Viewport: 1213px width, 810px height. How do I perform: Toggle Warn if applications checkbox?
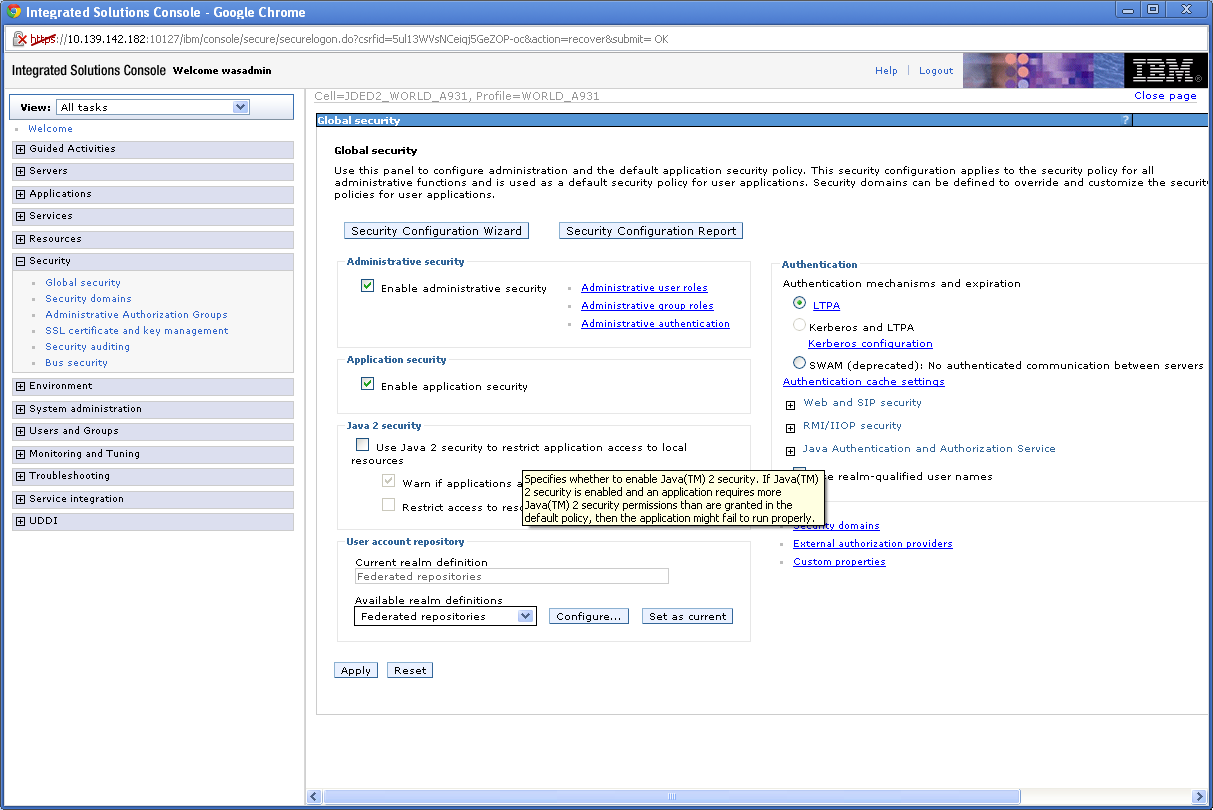point(389,481)
